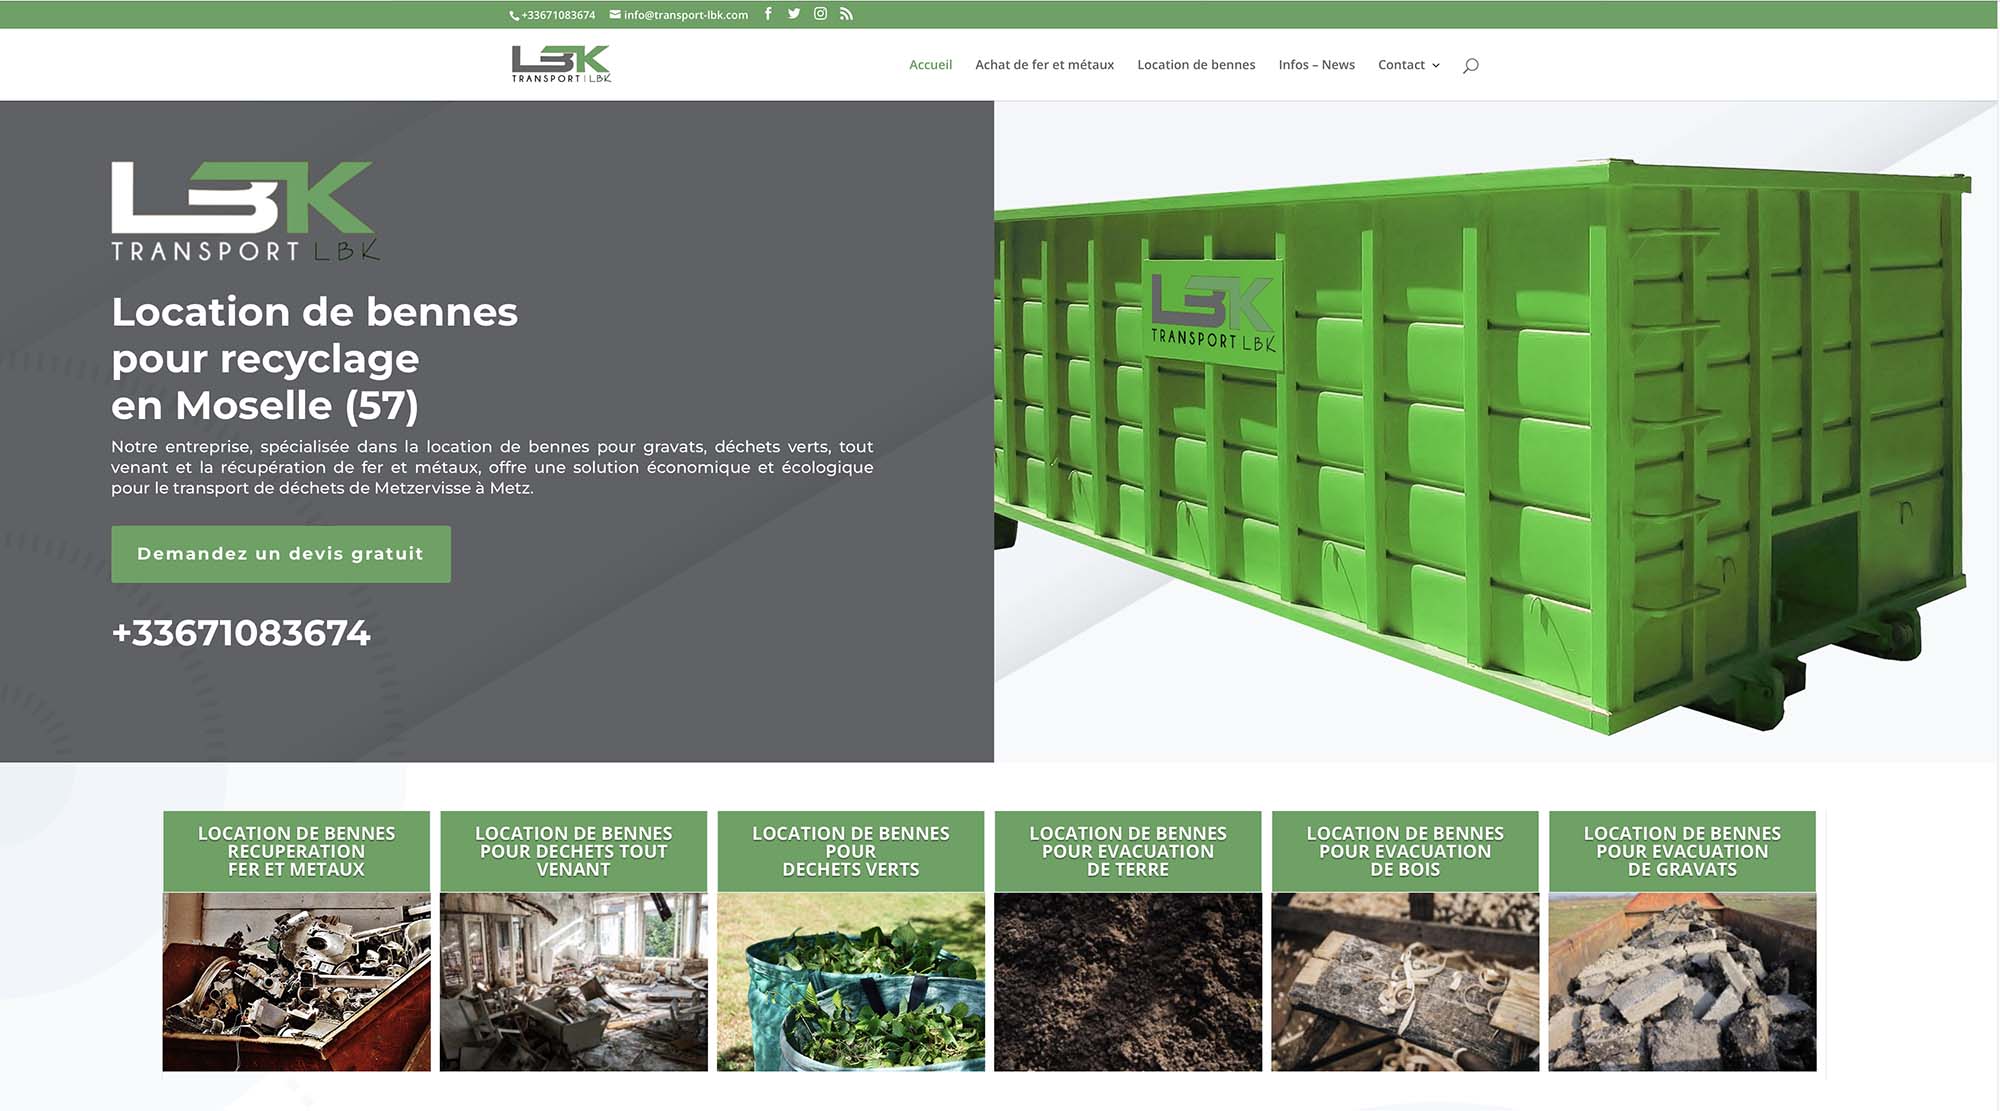The image size is (2000, 1111).
Task: Click info@transport-lbk.com email link
Action: (x=686, y=15)
